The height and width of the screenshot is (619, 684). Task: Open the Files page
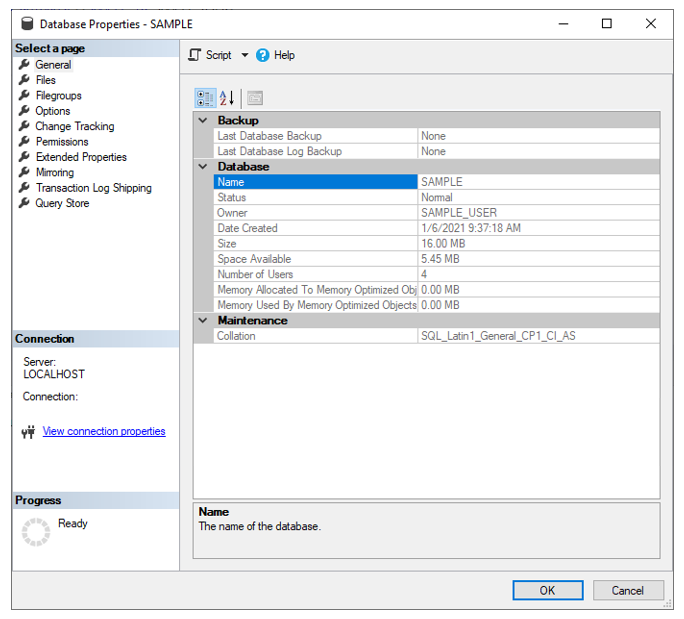(45, 80)
